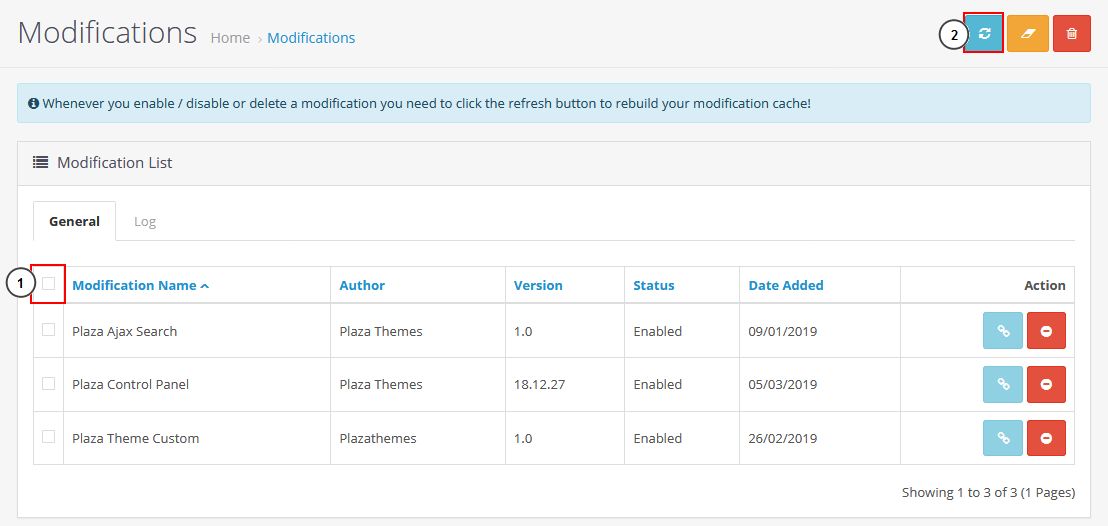Image resolution: width=1108 pixels, height=526 pixels.
Task: Disable Plaza Theme Custom with red minus button
Action: [x=1047, y=438]
